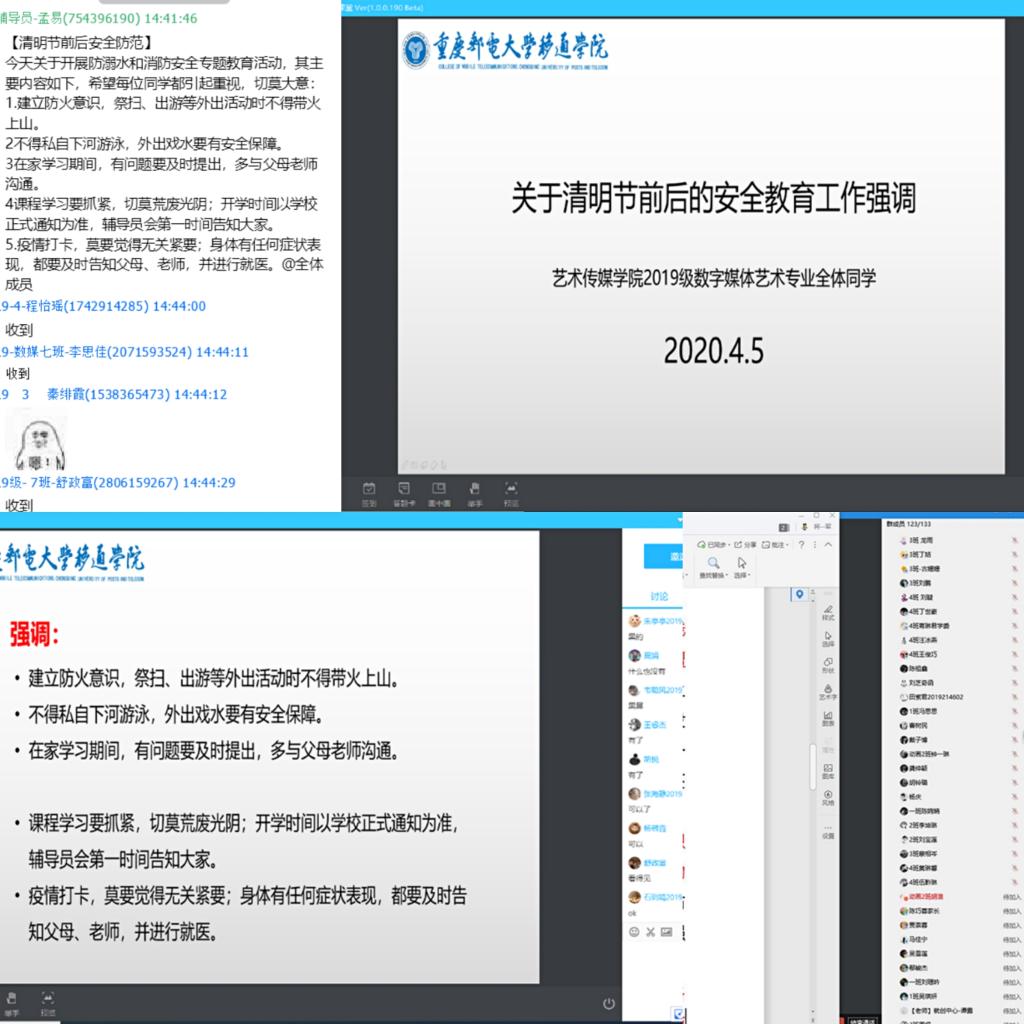The width and height of the screenshot is (1024, 1024).
Task: Click the insert image icon in discussion panel
Action: pyautogui.click(x=668, y=932)
